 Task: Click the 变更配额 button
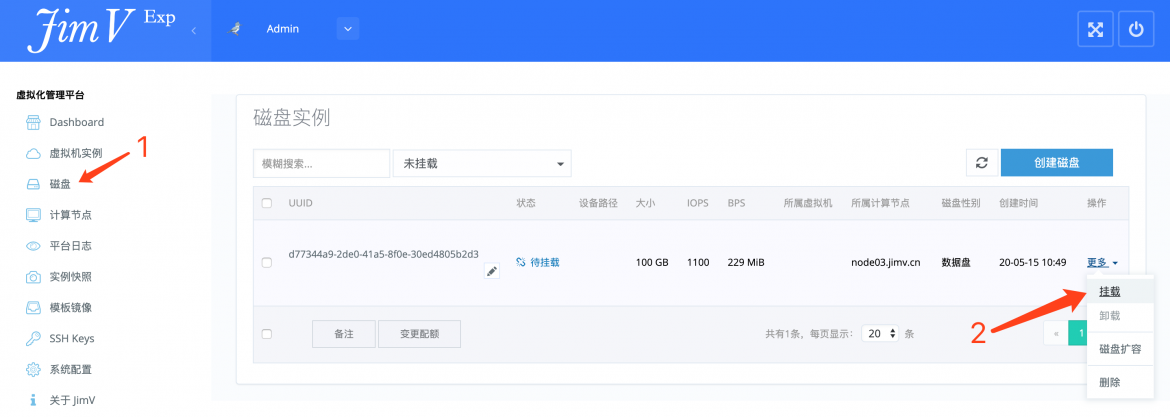pyautogui.click(x=419, y=334)
